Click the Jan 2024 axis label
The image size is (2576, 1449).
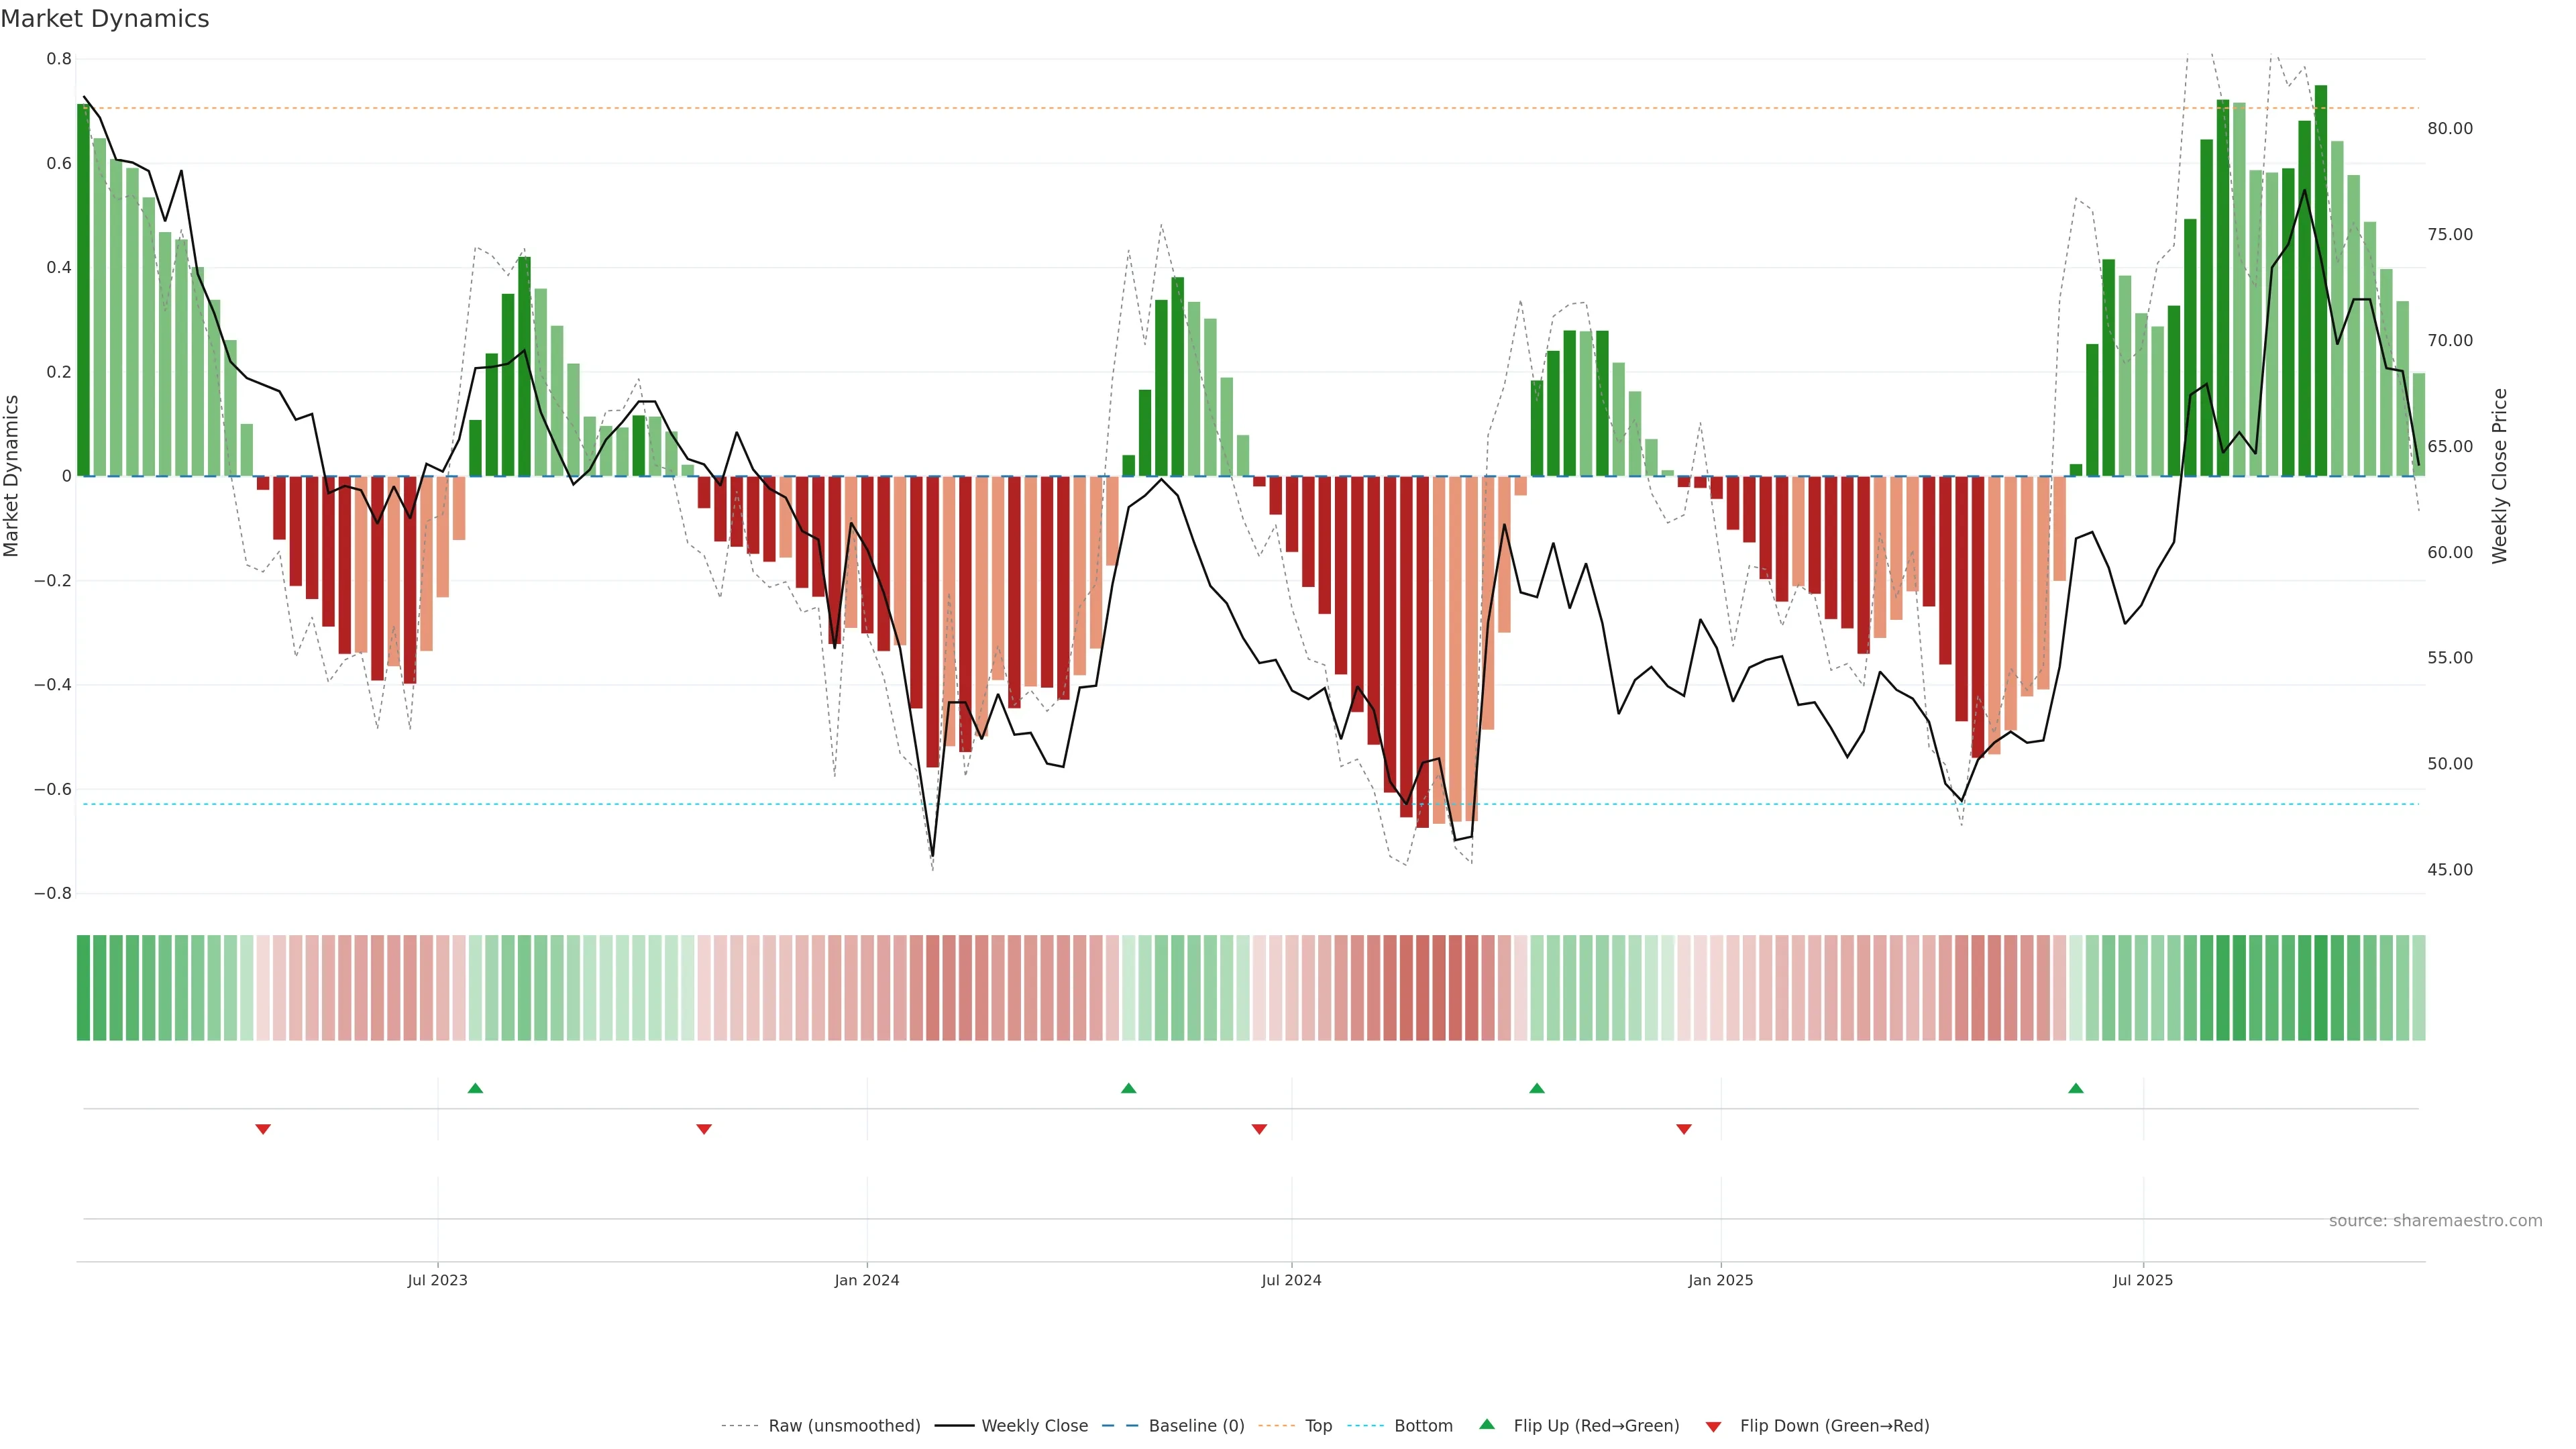click(866, 1280)
